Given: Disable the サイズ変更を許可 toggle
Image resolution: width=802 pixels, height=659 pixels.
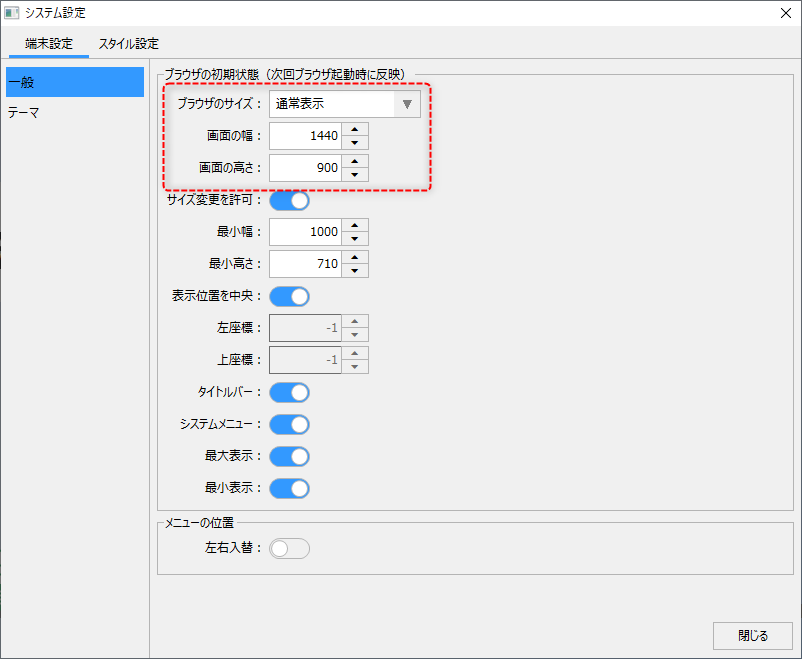Looking at the screenshot, I should (x=289, y=200).
